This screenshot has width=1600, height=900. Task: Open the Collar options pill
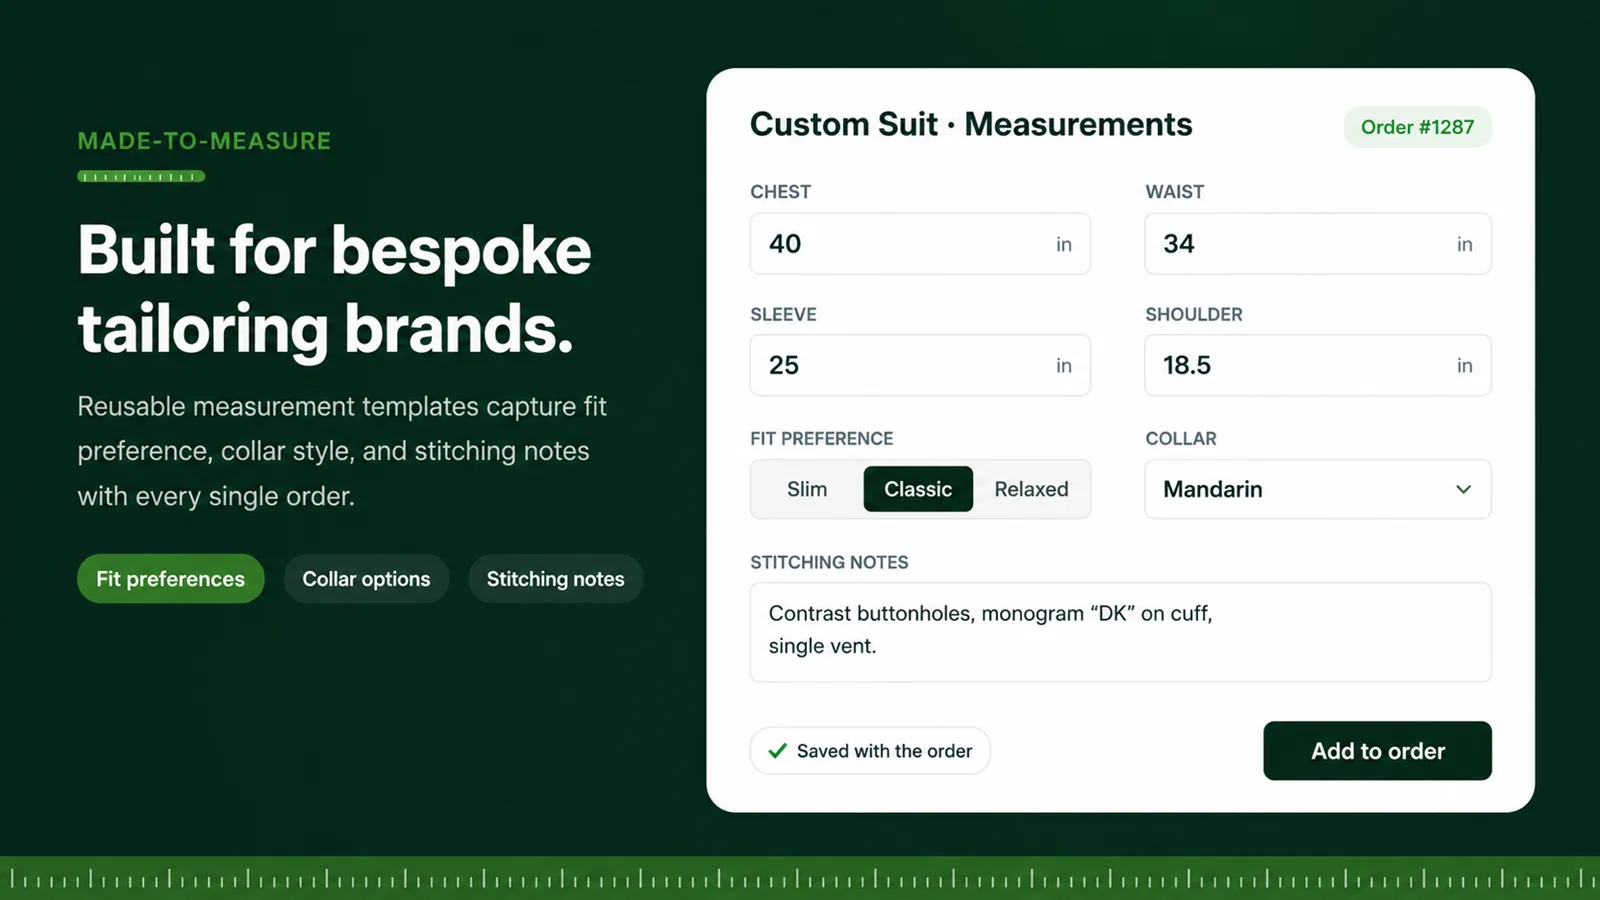click(366, 579)
